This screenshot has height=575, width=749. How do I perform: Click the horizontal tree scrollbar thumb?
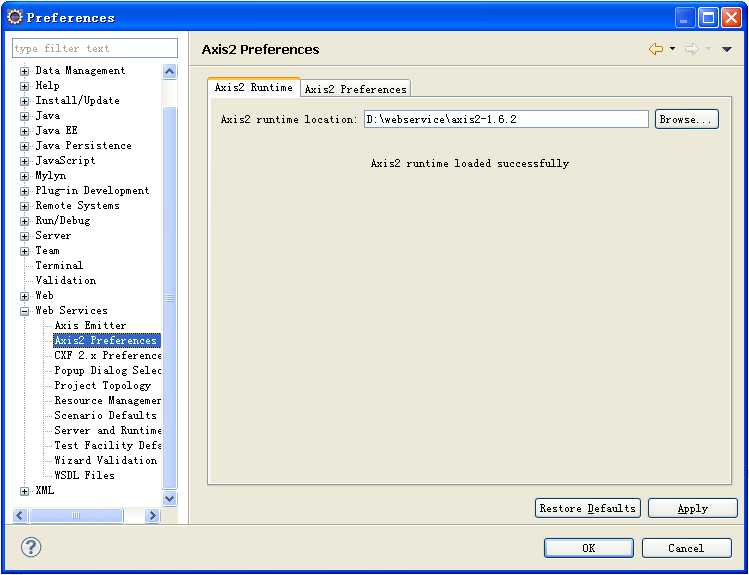pos(76,515)
